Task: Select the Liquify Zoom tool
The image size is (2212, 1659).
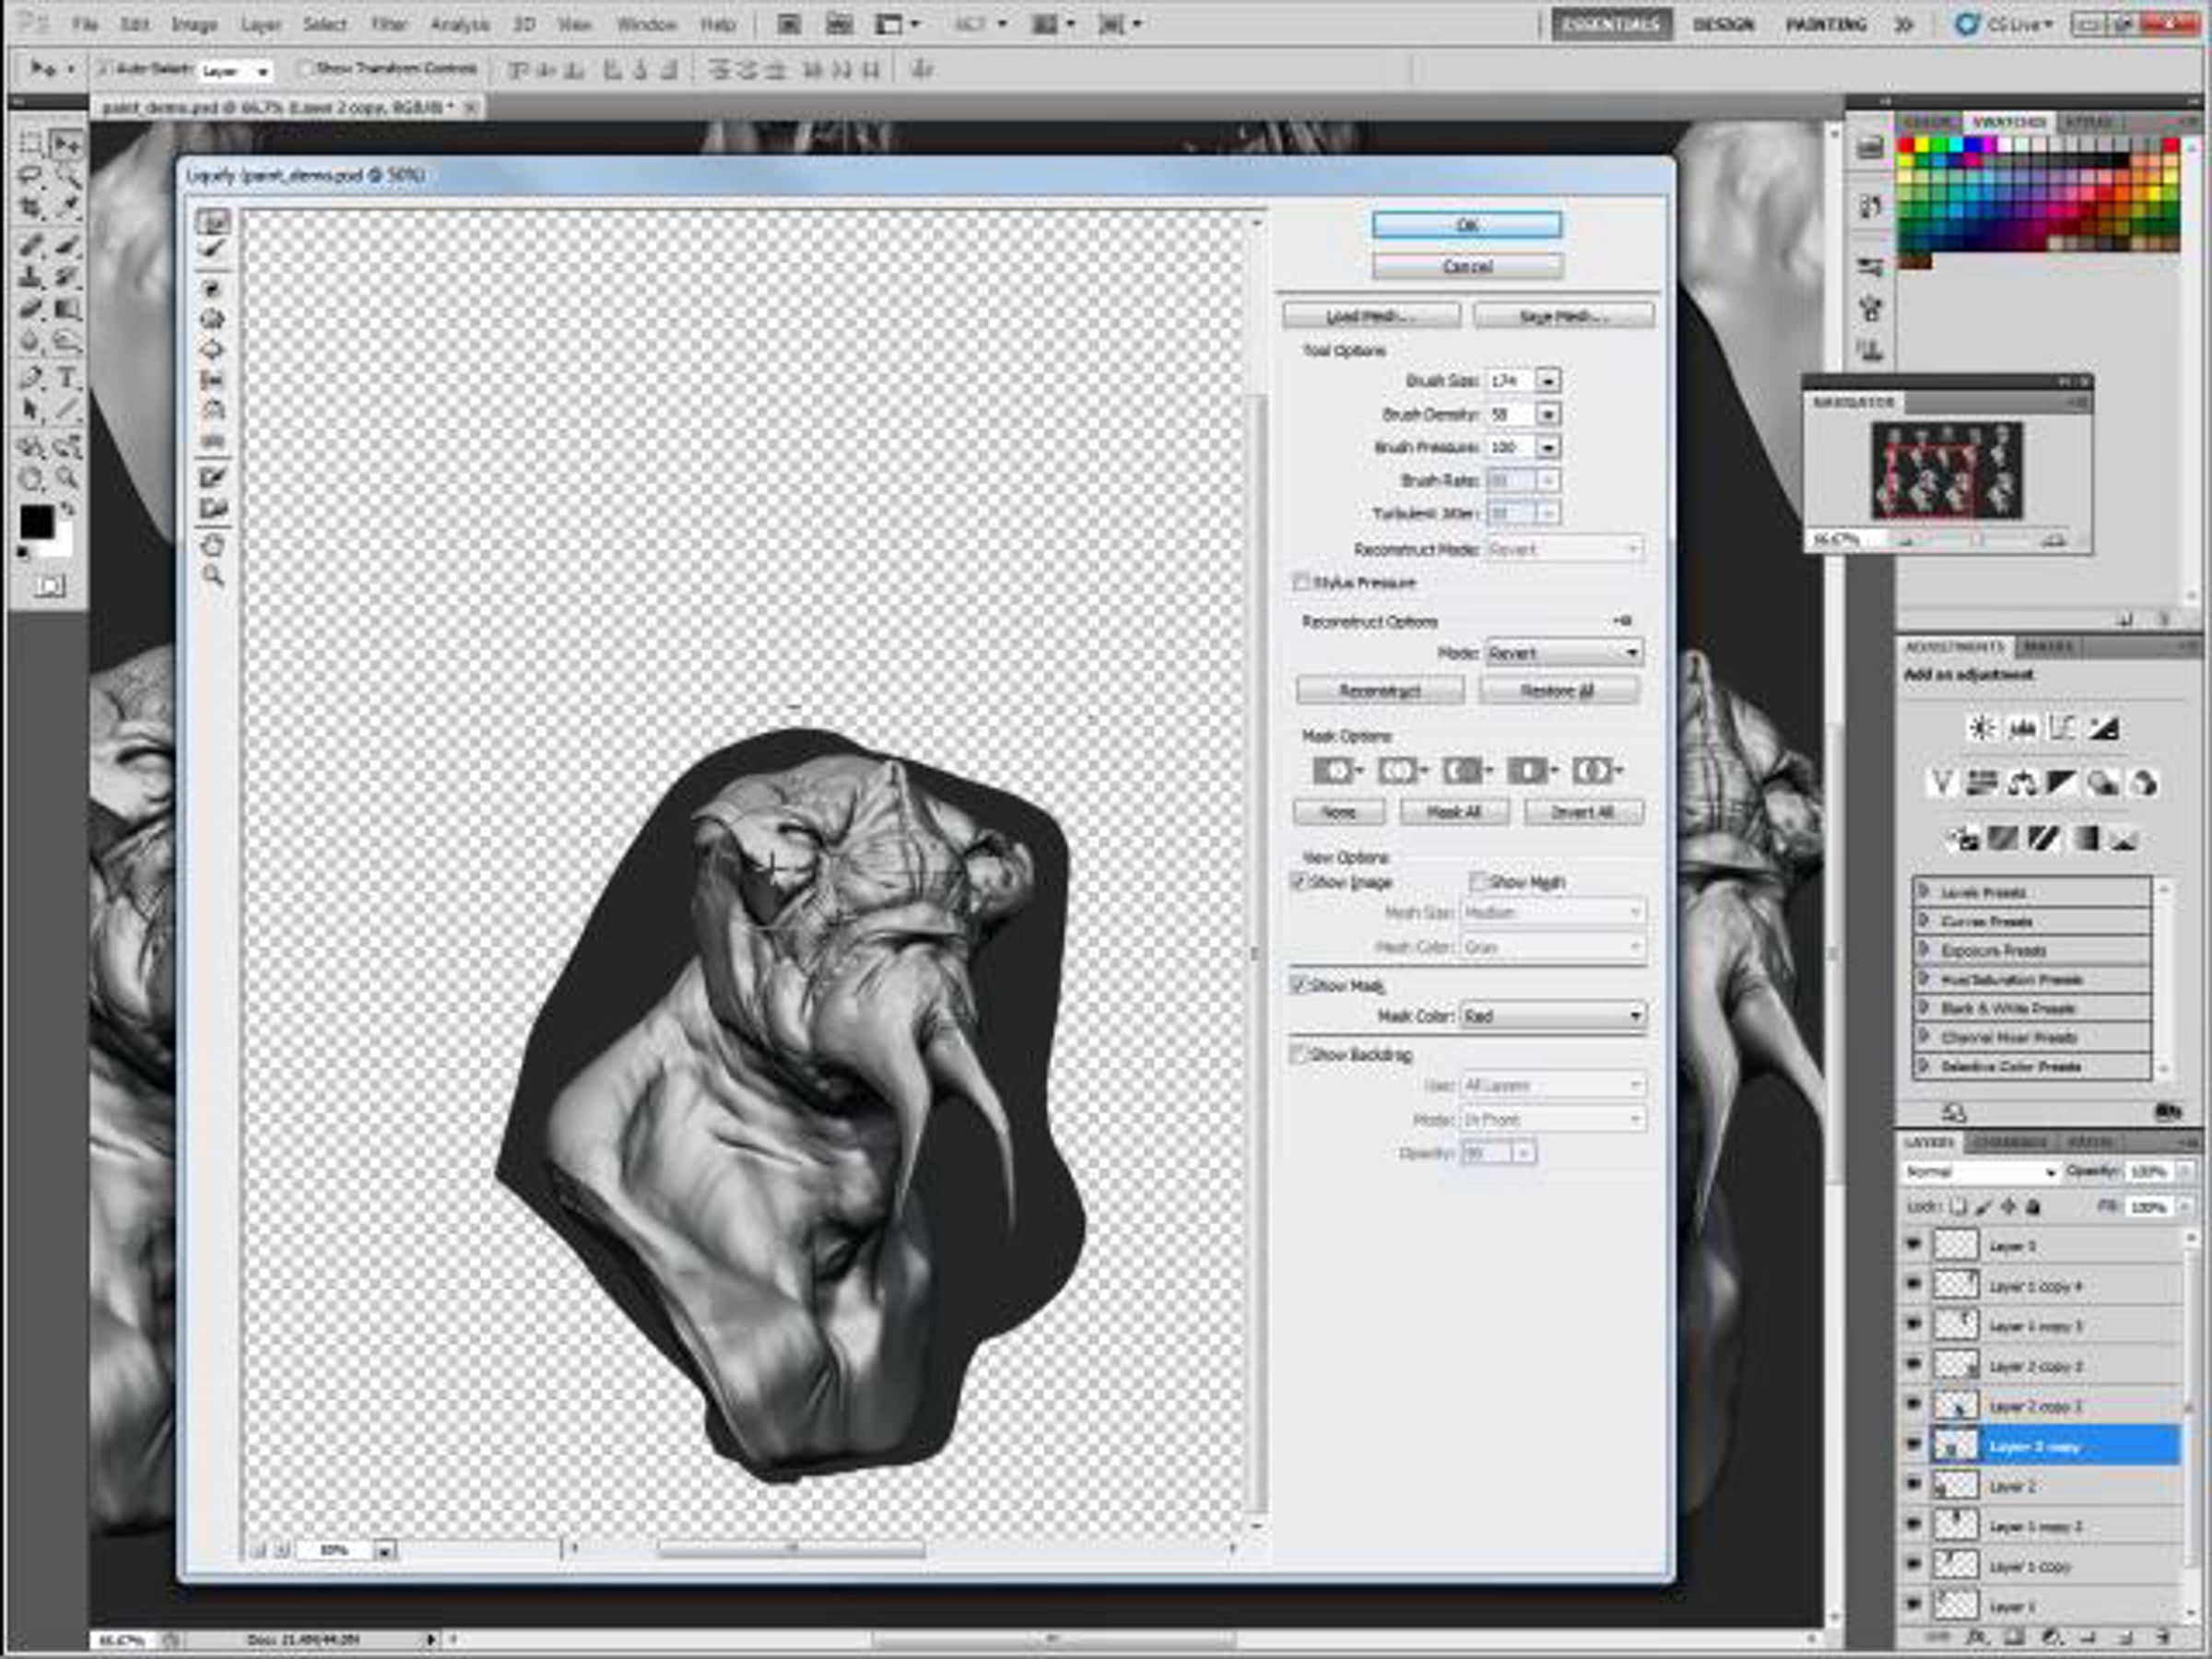Action: tap(212, 576)
